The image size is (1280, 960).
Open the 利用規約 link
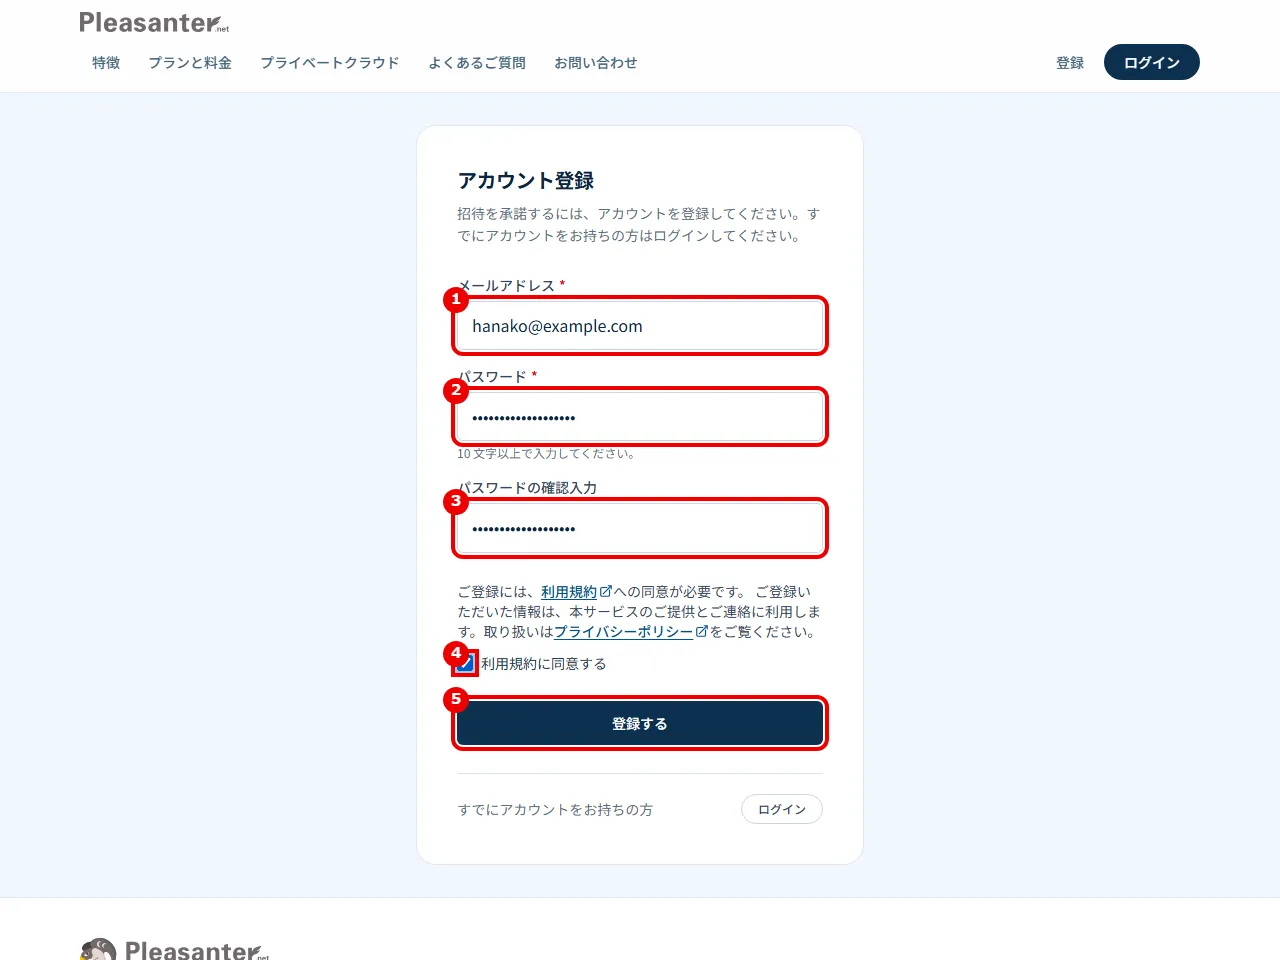click(x=569, y=592)
